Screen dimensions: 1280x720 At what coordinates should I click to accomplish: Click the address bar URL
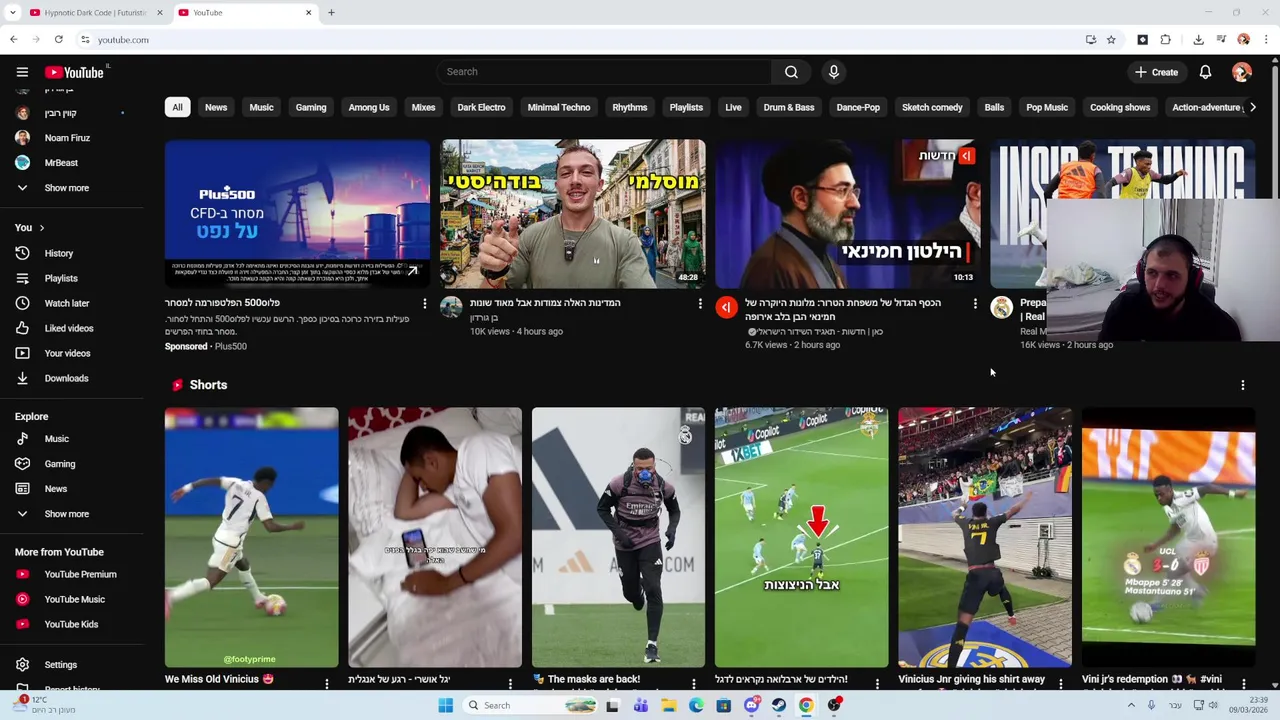pyautogui.click(x=123, y=40)
